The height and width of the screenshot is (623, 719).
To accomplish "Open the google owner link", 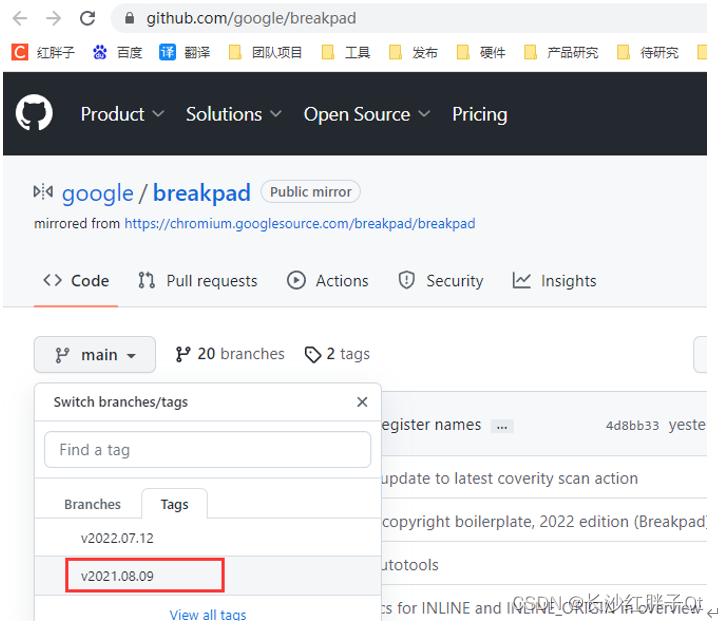I will pyautogui.click(x=98, y=193).
